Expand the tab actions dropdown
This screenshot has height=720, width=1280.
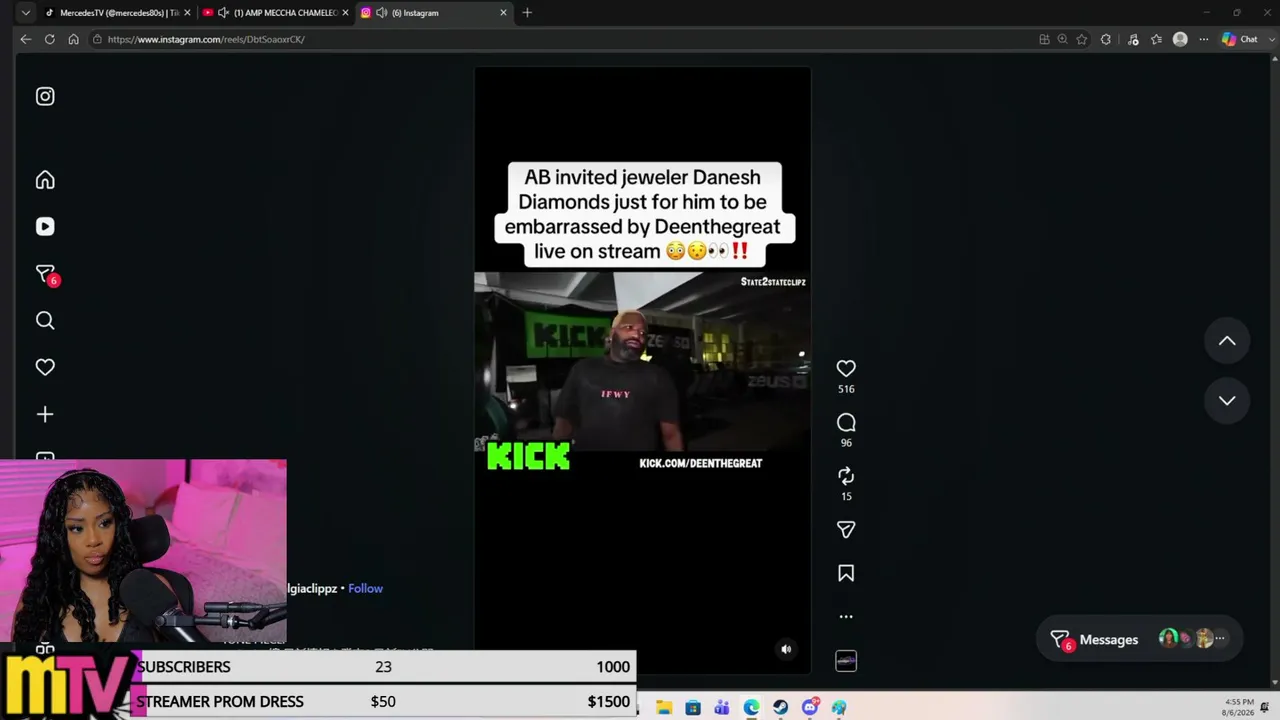26,13
